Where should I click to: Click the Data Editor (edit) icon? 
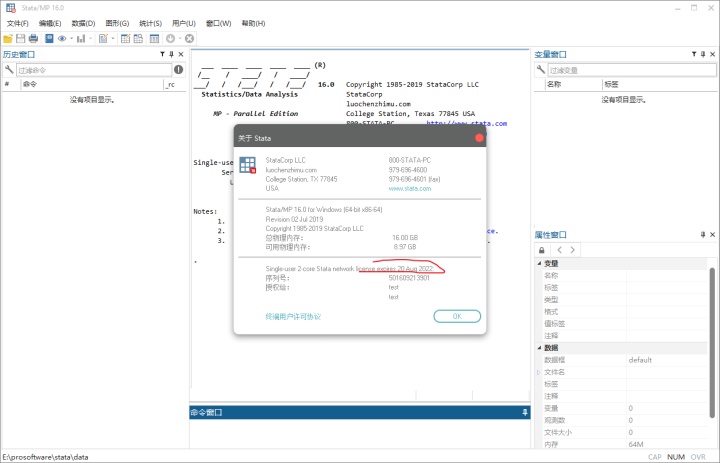coord(125,39)
